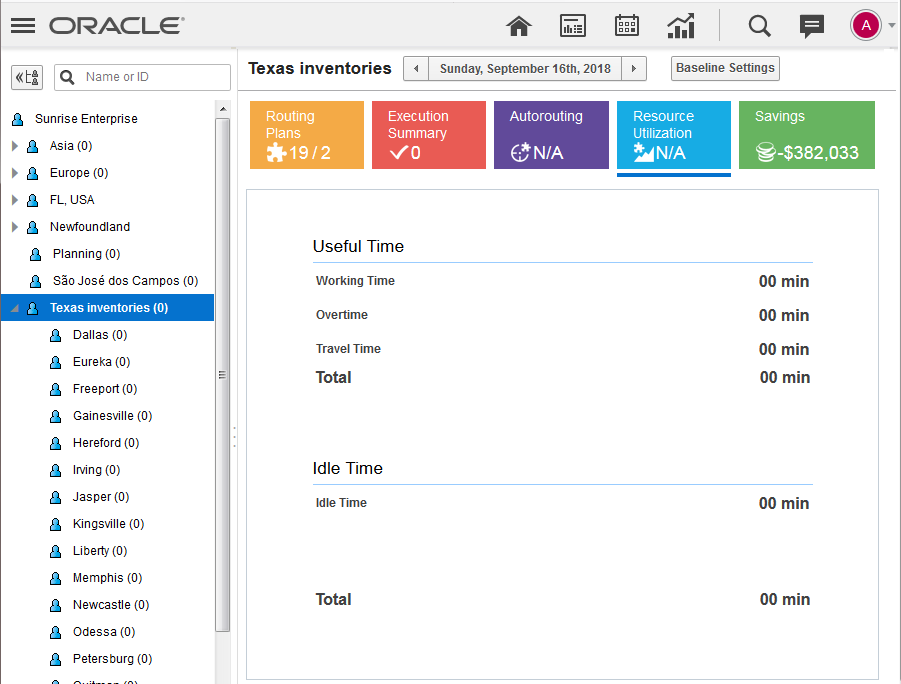The height and width of the screenshot is (684, 901).
Task: Select the Resource Utilization tile
Action: click(x=673, y=135)
